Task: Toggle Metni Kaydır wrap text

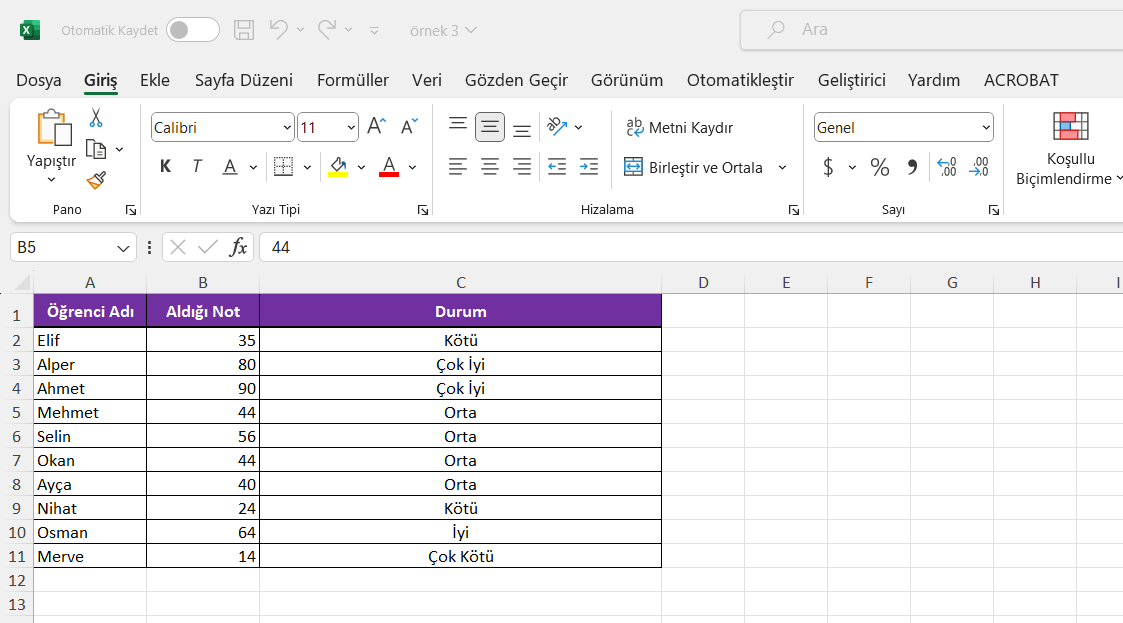Action: click(x=679, y=127)
